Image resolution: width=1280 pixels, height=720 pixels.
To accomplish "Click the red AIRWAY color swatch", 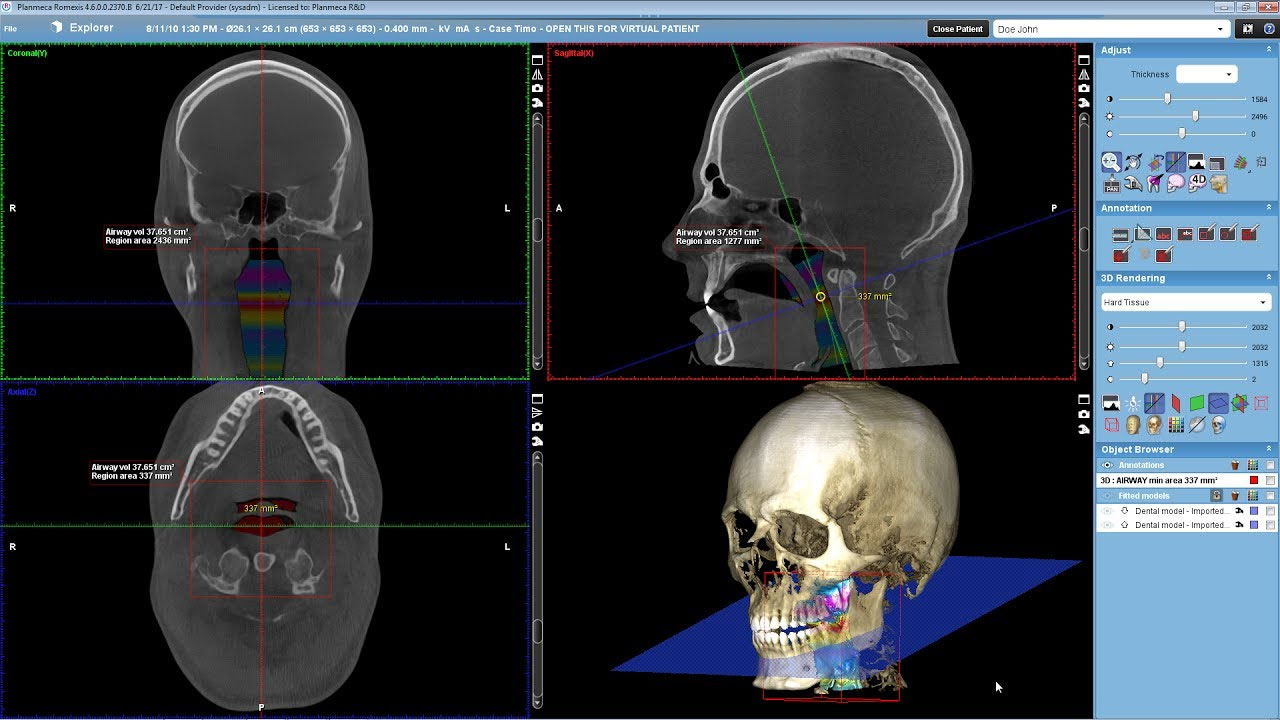I will click(1254, 481).
